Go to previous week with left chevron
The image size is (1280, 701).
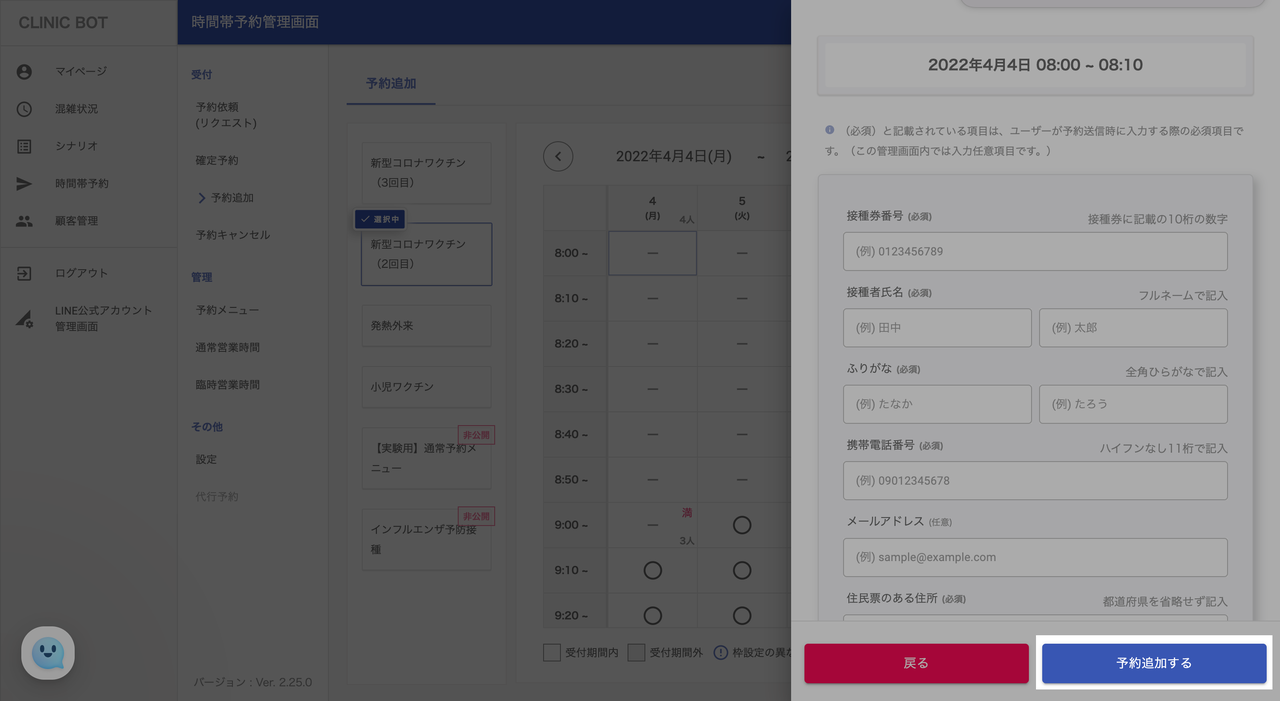[558, 156]
